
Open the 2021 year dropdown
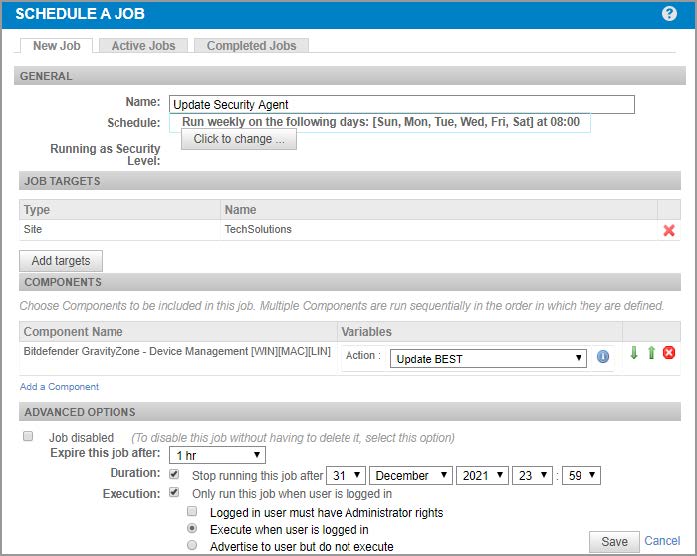click(x=482, y=476)
